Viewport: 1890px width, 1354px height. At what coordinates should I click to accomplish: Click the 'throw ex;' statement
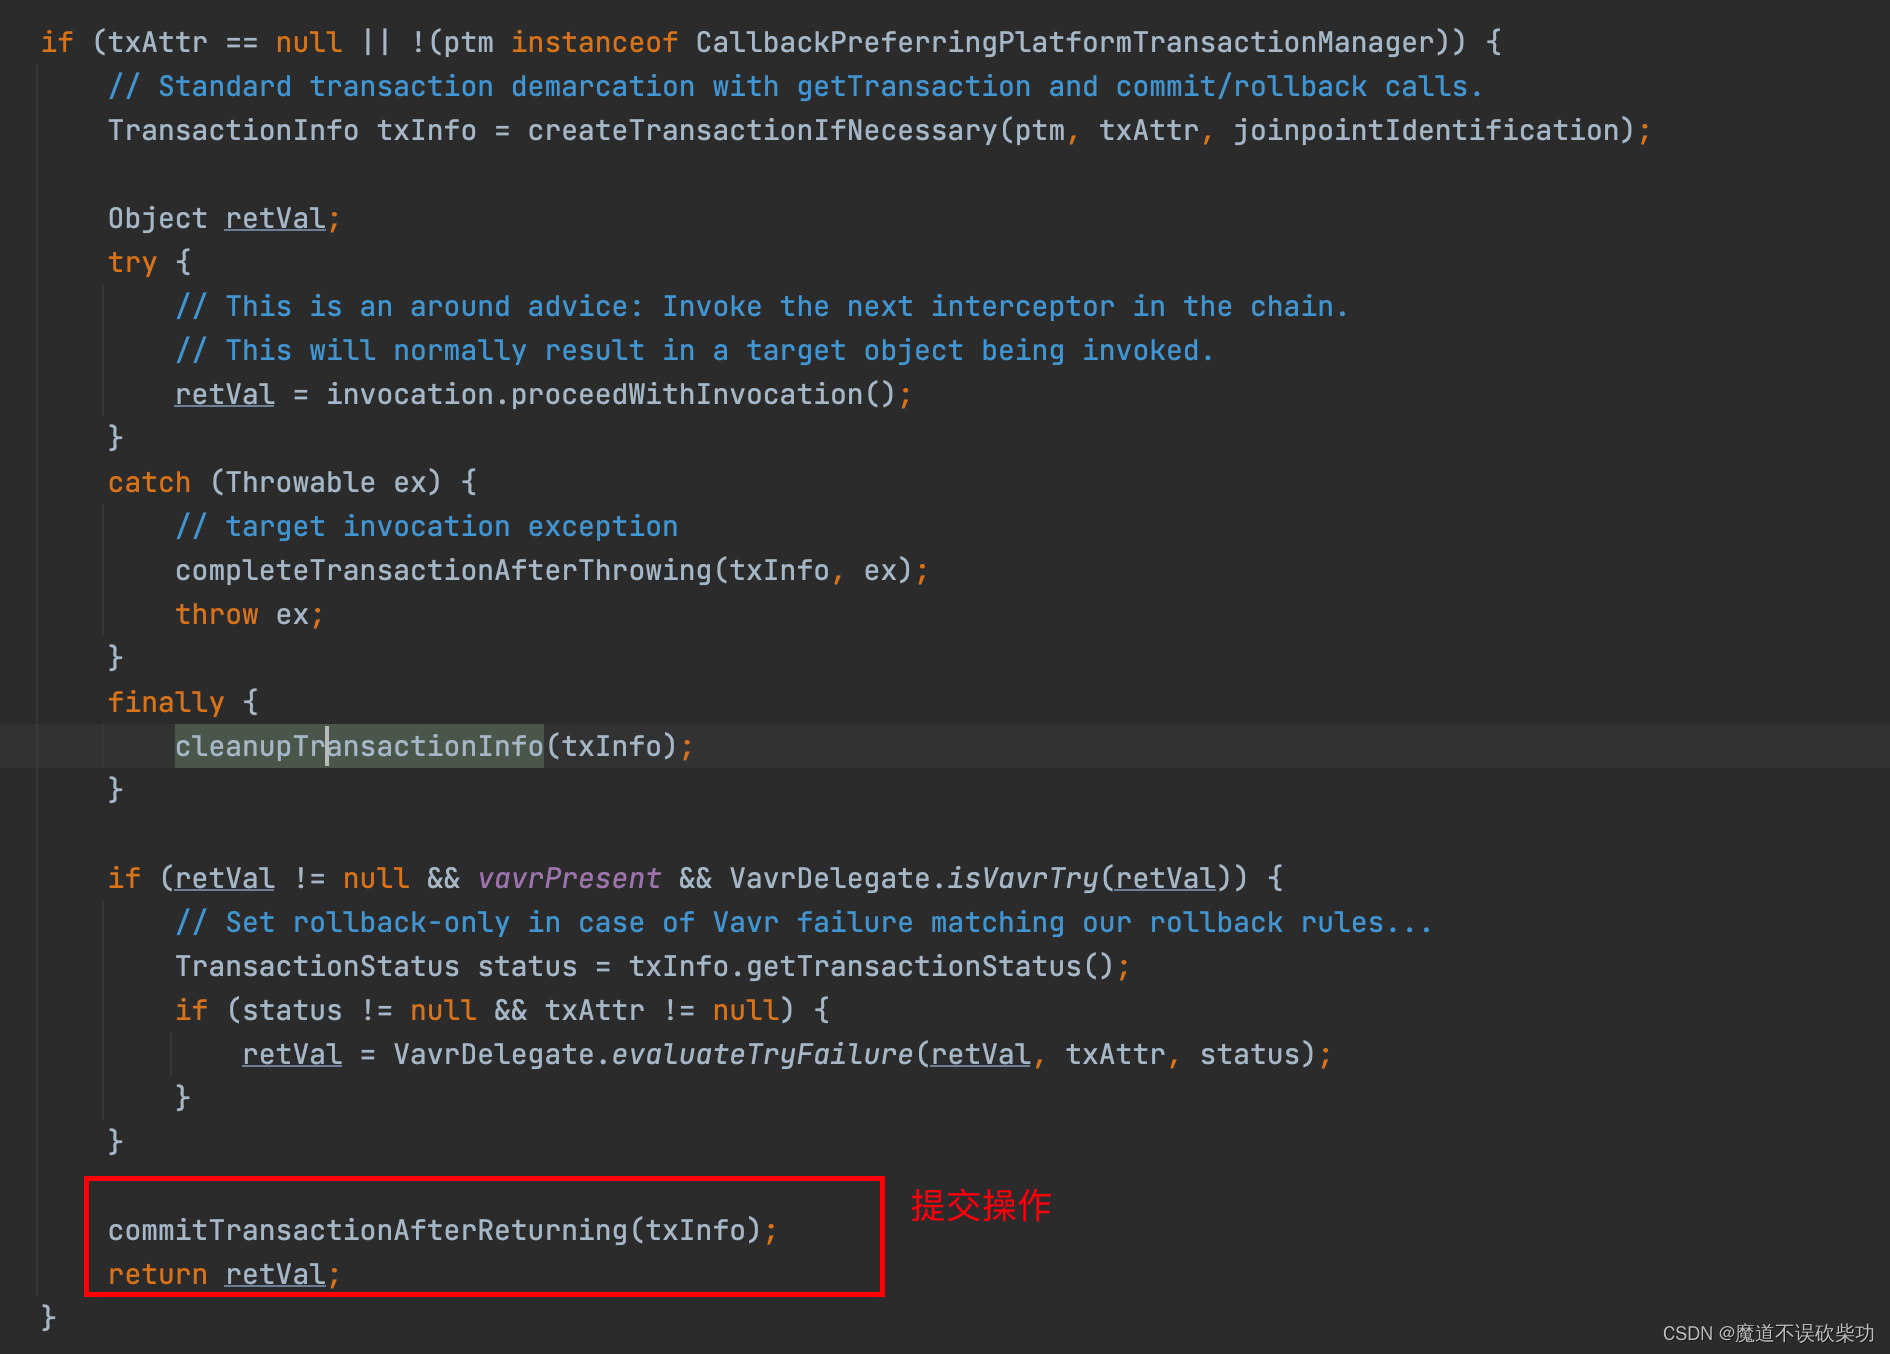tap(249, 615)
